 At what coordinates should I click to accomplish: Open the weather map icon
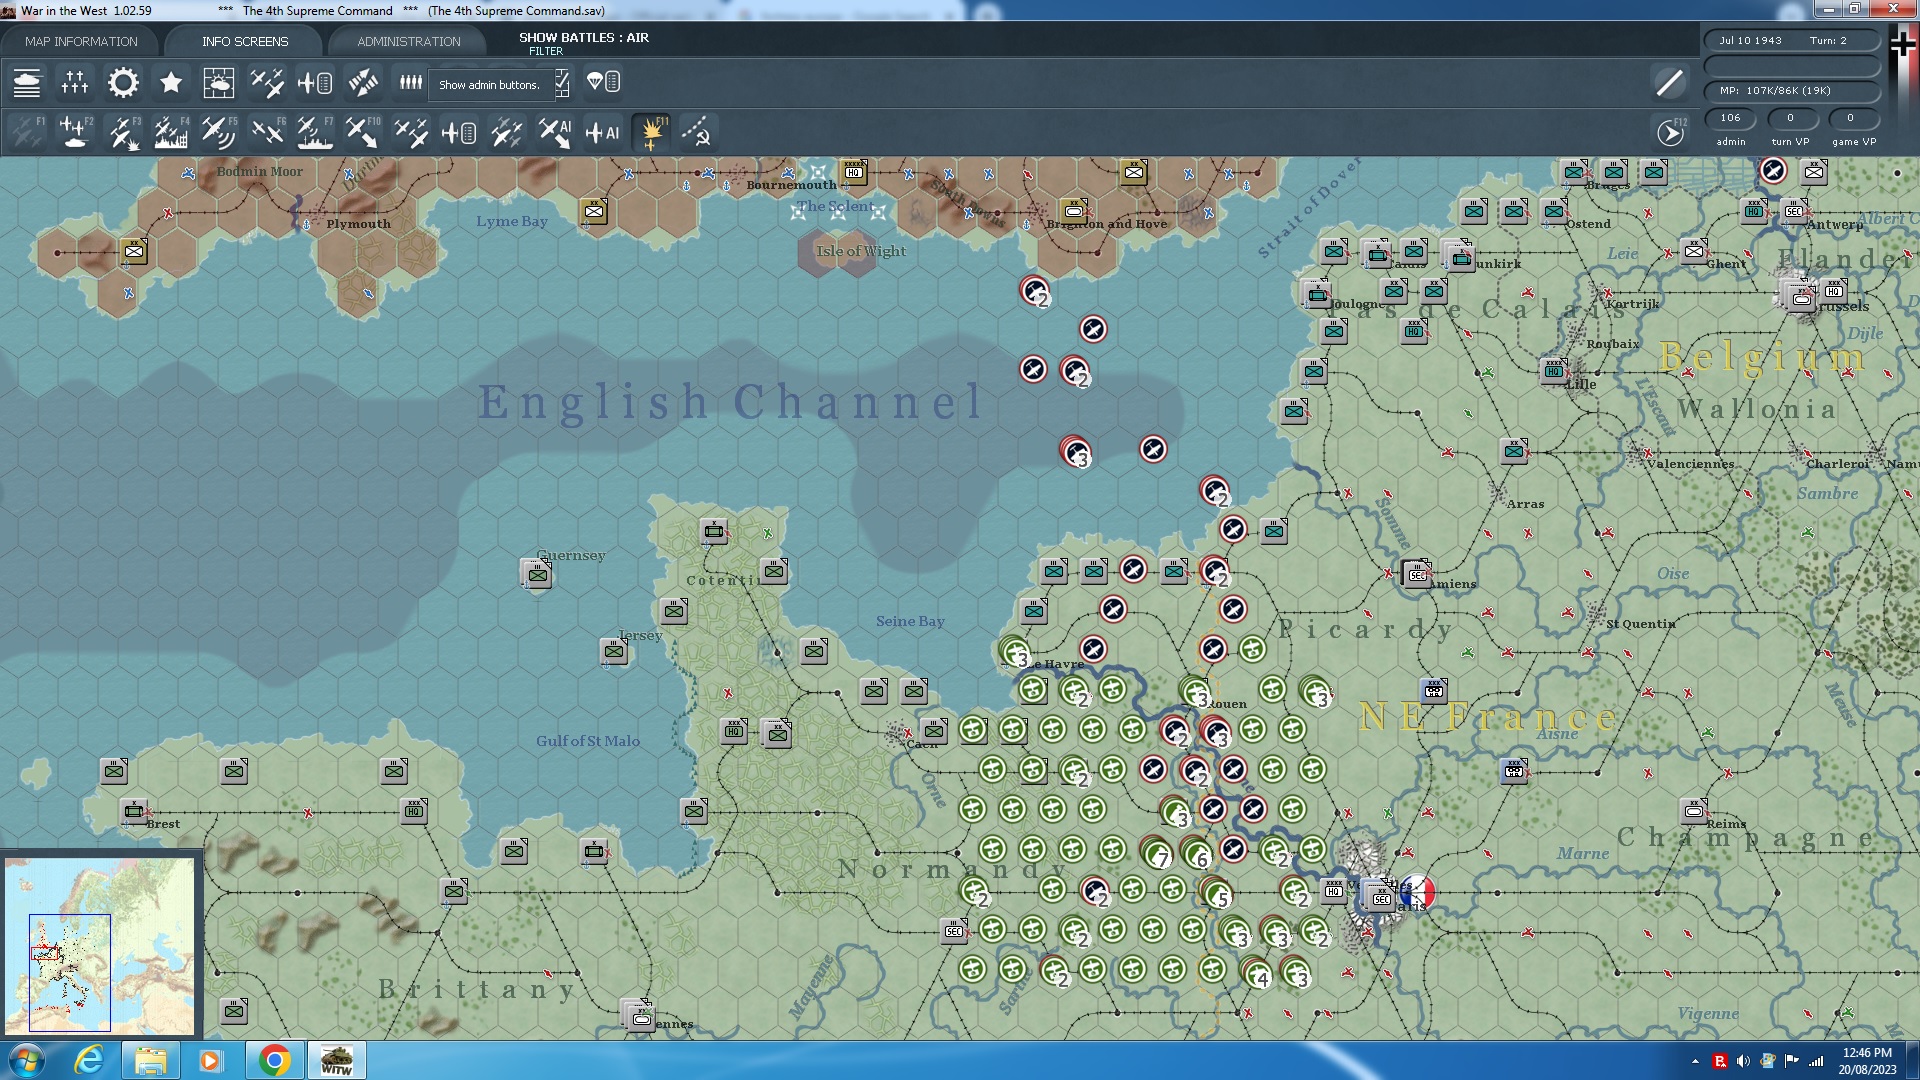click(x=218, y=83)
